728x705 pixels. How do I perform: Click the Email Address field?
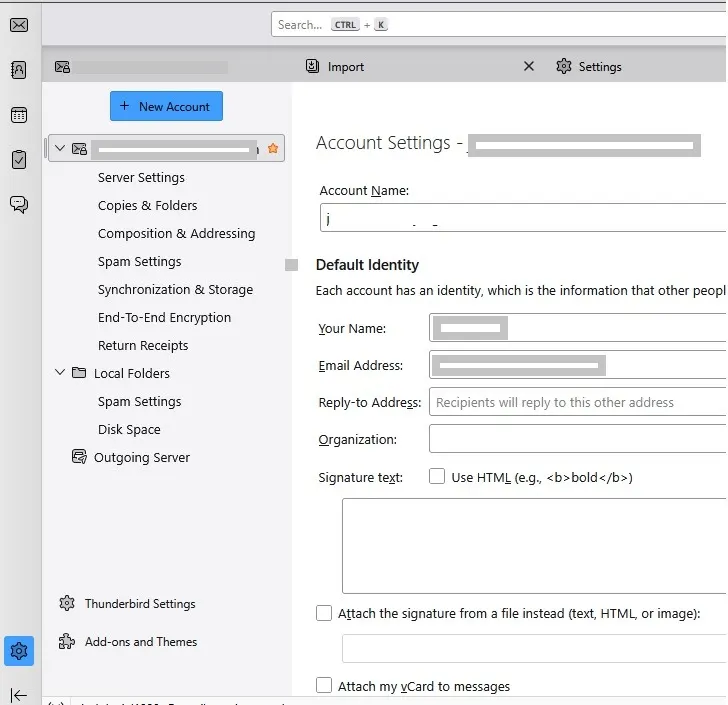[x=578, y=365]
